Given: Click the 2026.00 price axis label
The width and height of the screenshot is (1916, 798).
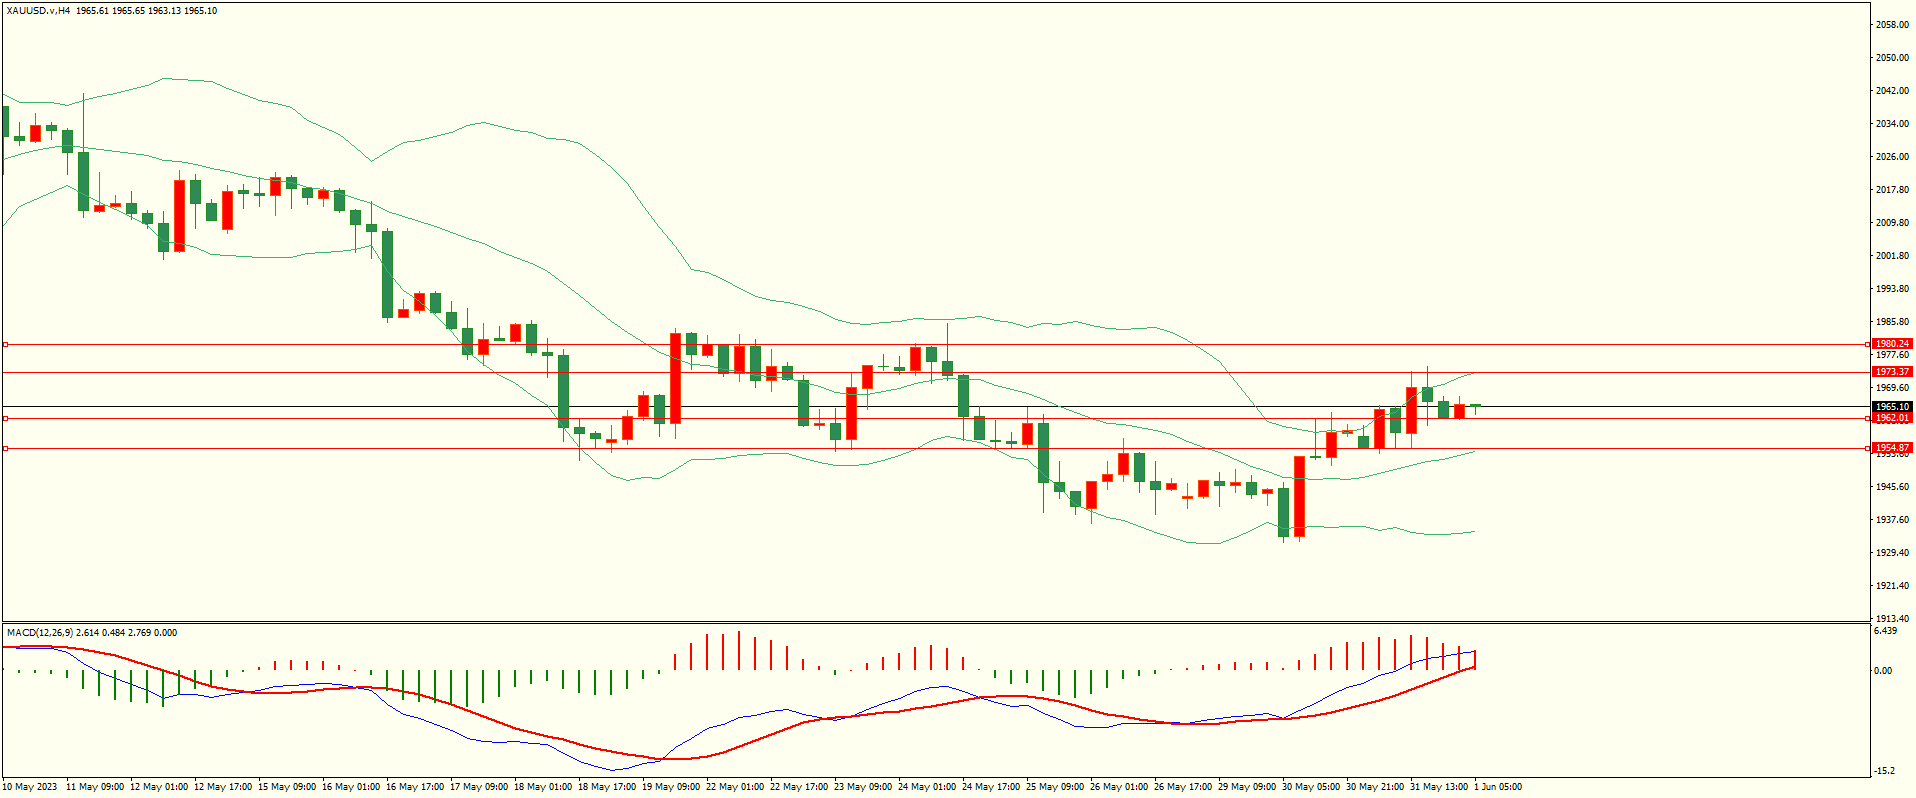Looking at the screenshot, I should [x=1892, y=157].
